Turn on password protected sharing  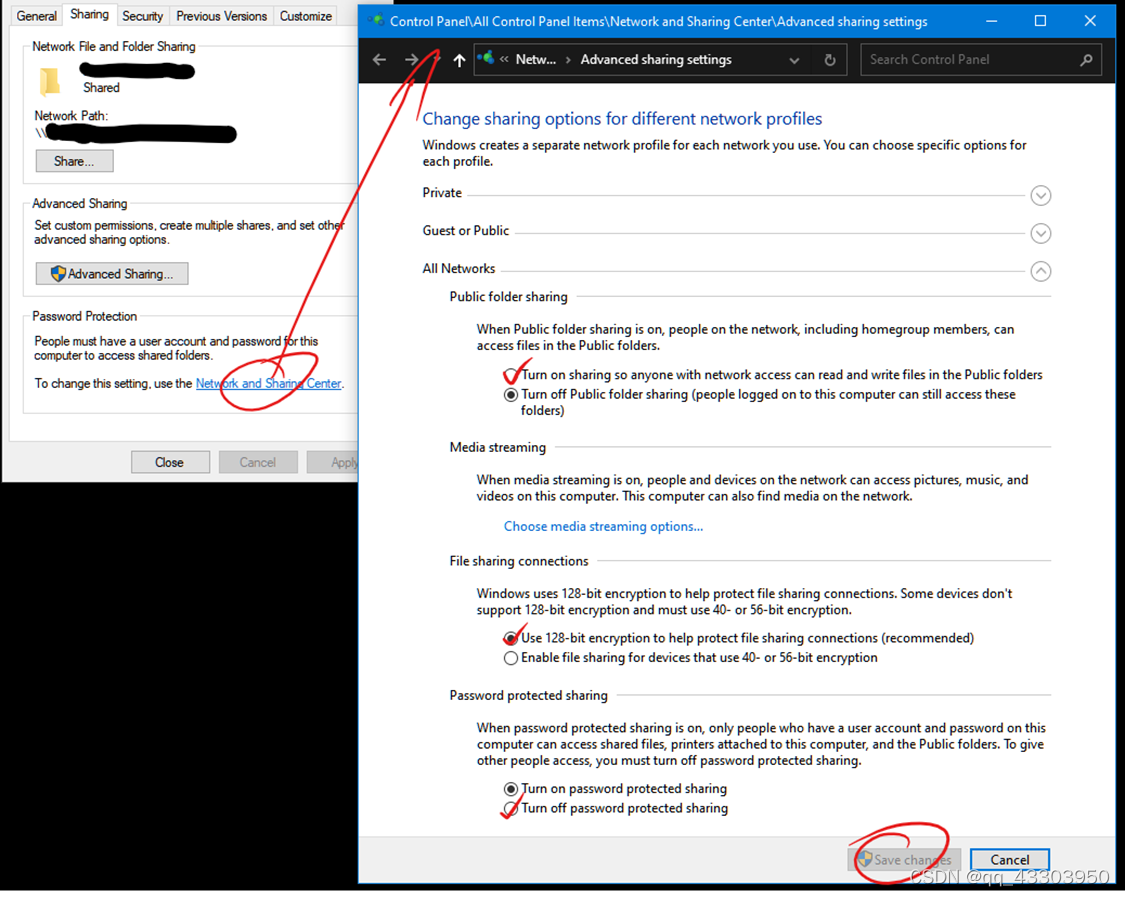(x=511, y=789)
